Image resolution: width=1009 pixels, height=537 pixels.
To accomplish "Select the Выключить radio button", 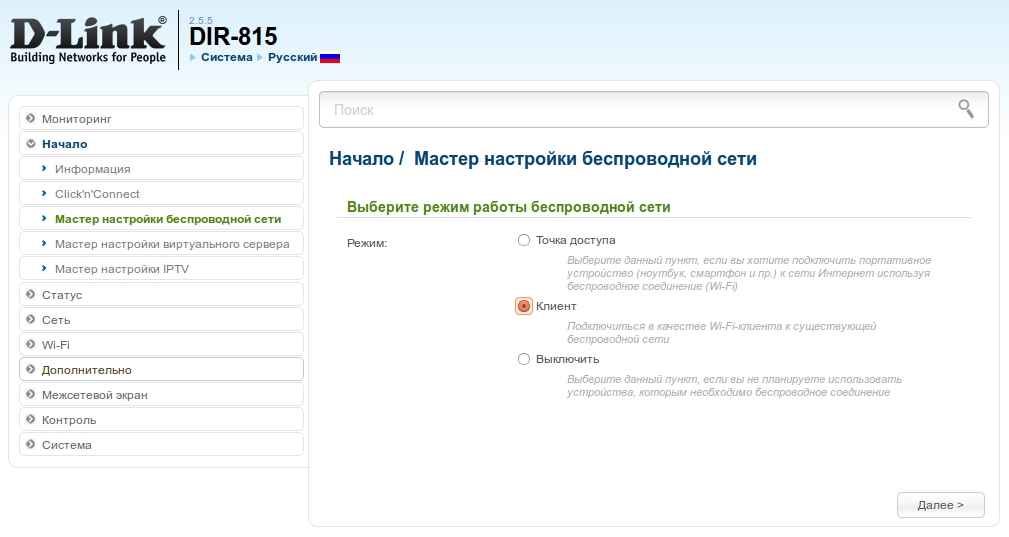I will click(524, 359).
